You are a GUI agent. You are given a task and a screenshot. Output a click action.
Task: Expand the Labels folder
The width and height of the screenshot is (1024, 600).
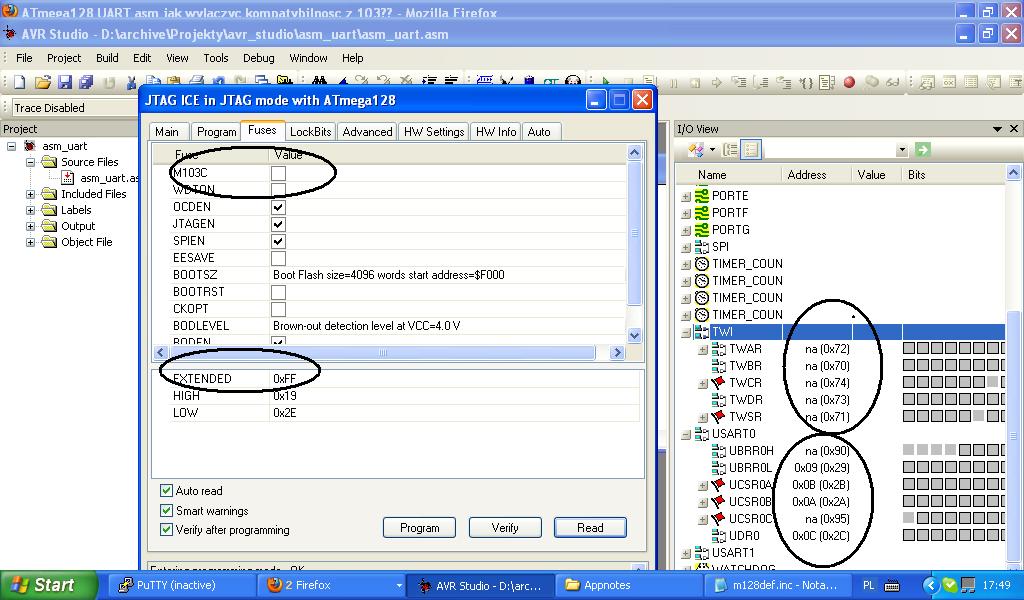tap(30, 210)
